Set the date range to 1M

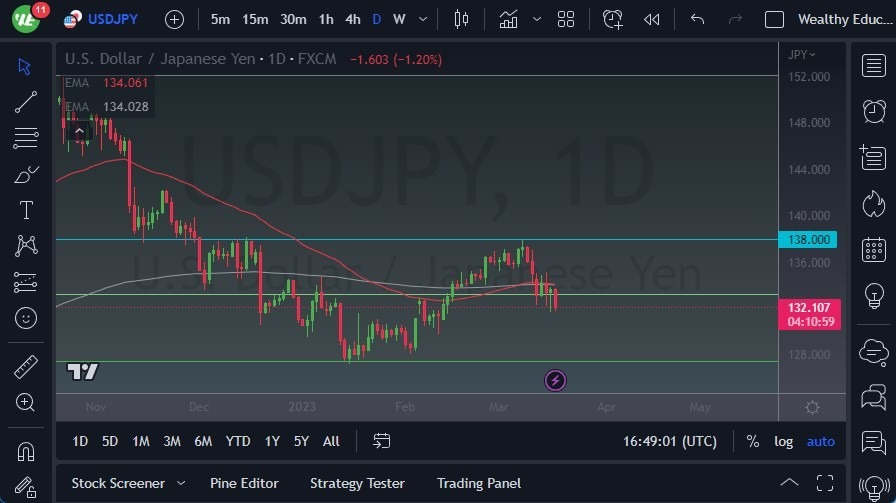141,441
